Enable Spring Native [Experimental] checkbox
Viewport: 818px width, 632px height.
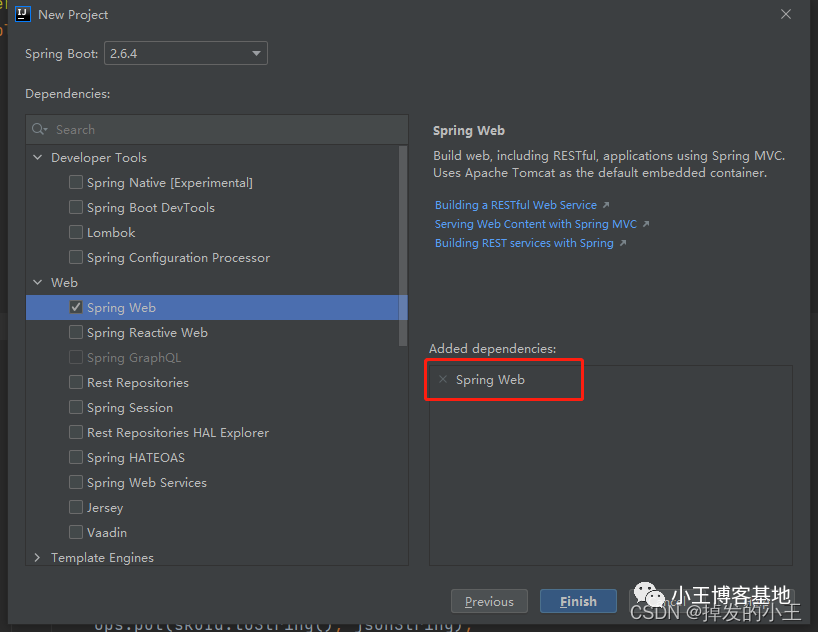click(76, 182)
